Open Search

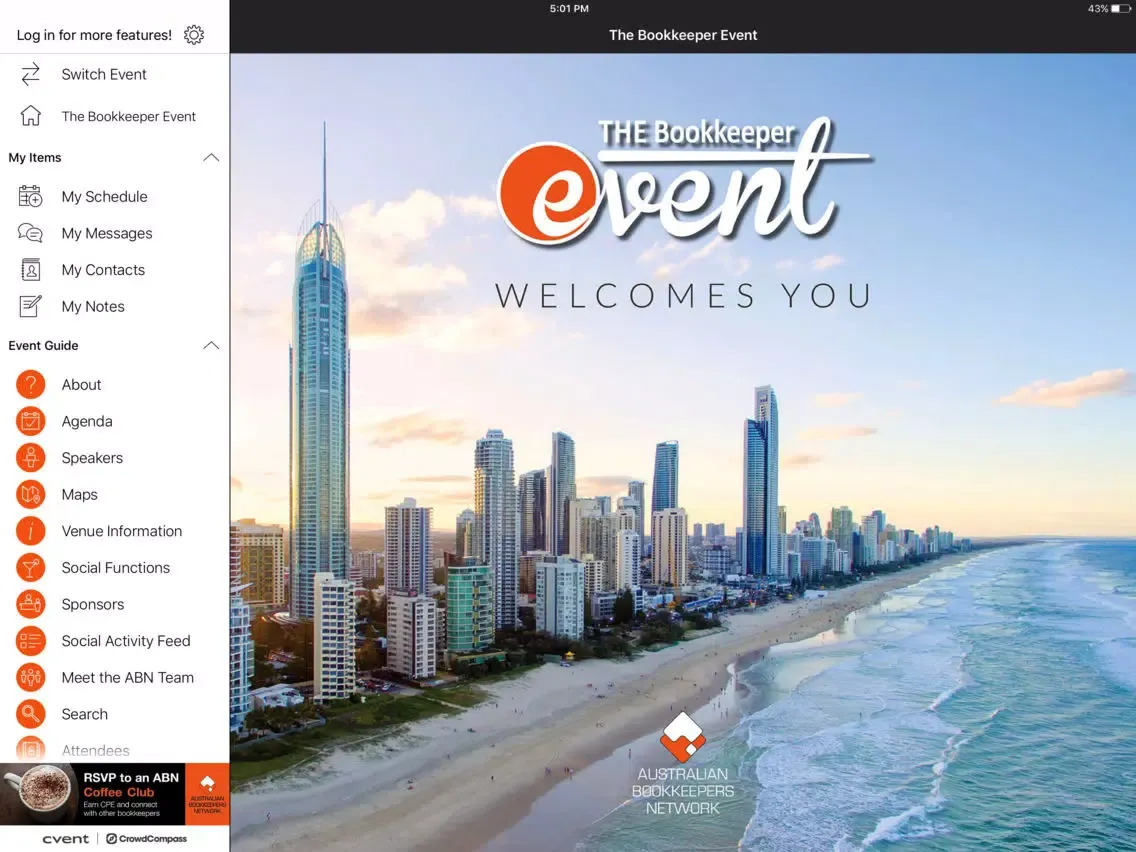[114, 714]
